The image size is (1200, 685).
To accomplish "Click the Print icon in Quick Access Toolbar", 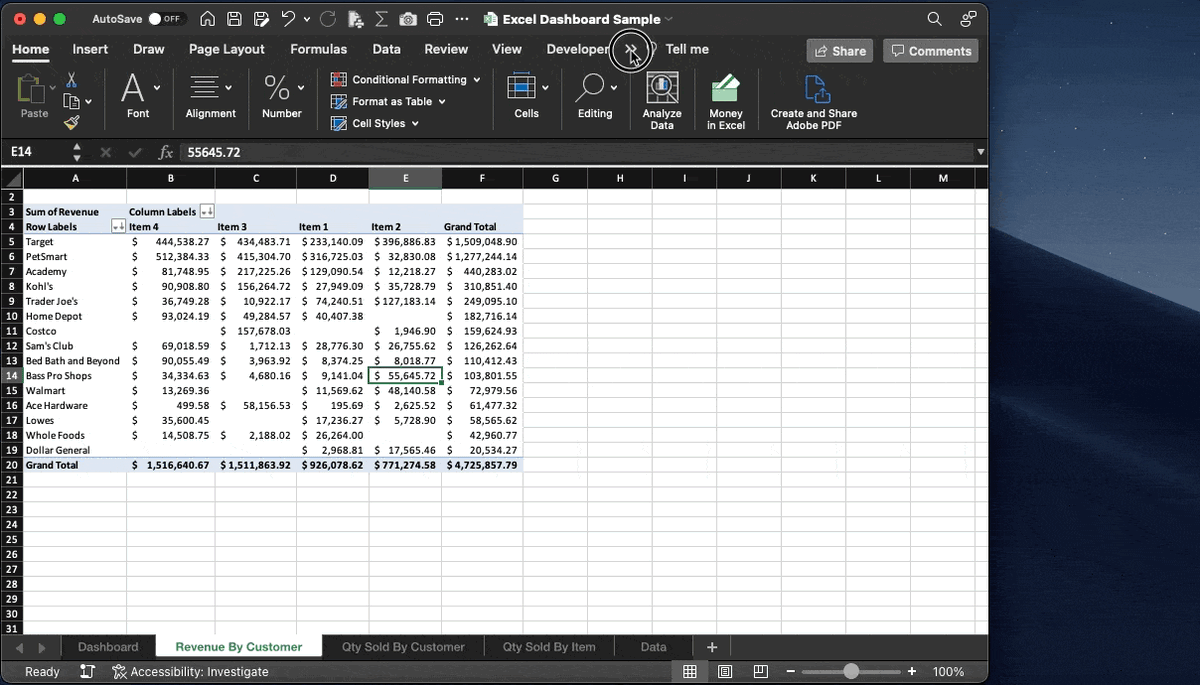I will point(434,18).
